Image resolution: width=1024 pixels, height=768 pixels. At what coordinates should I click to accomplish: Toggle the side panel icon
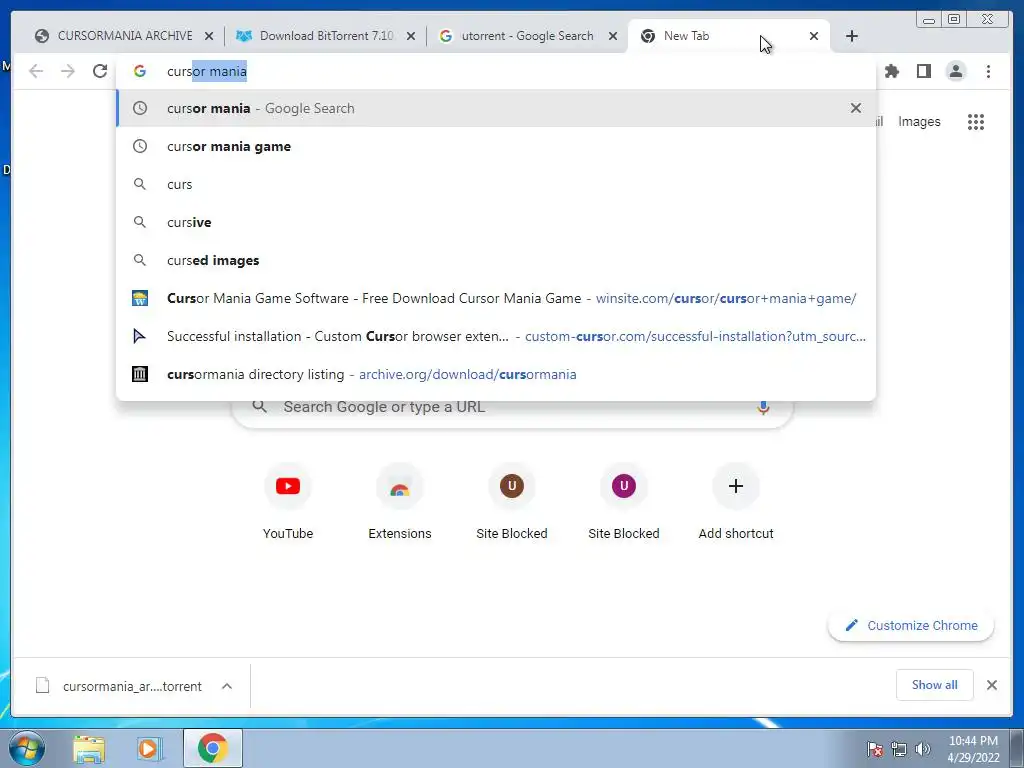pyautogui.click(x=923, y=71)
